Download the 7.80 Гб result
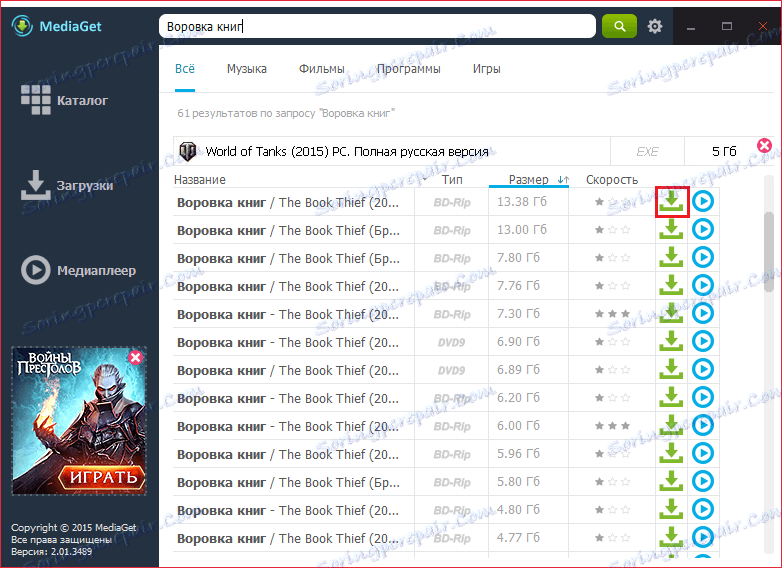 (x=671, y=257)
